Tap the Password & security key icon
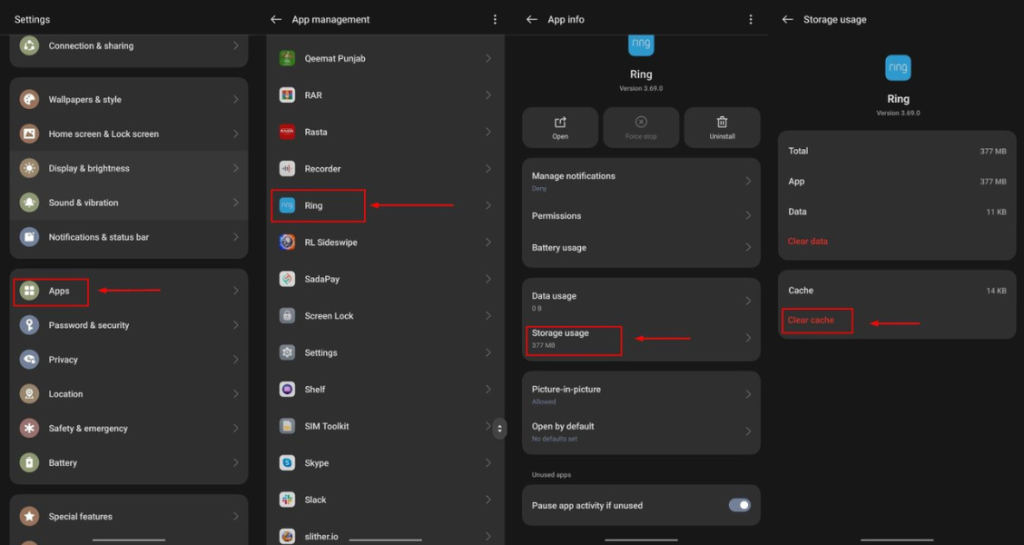 (x=29, y=325)
